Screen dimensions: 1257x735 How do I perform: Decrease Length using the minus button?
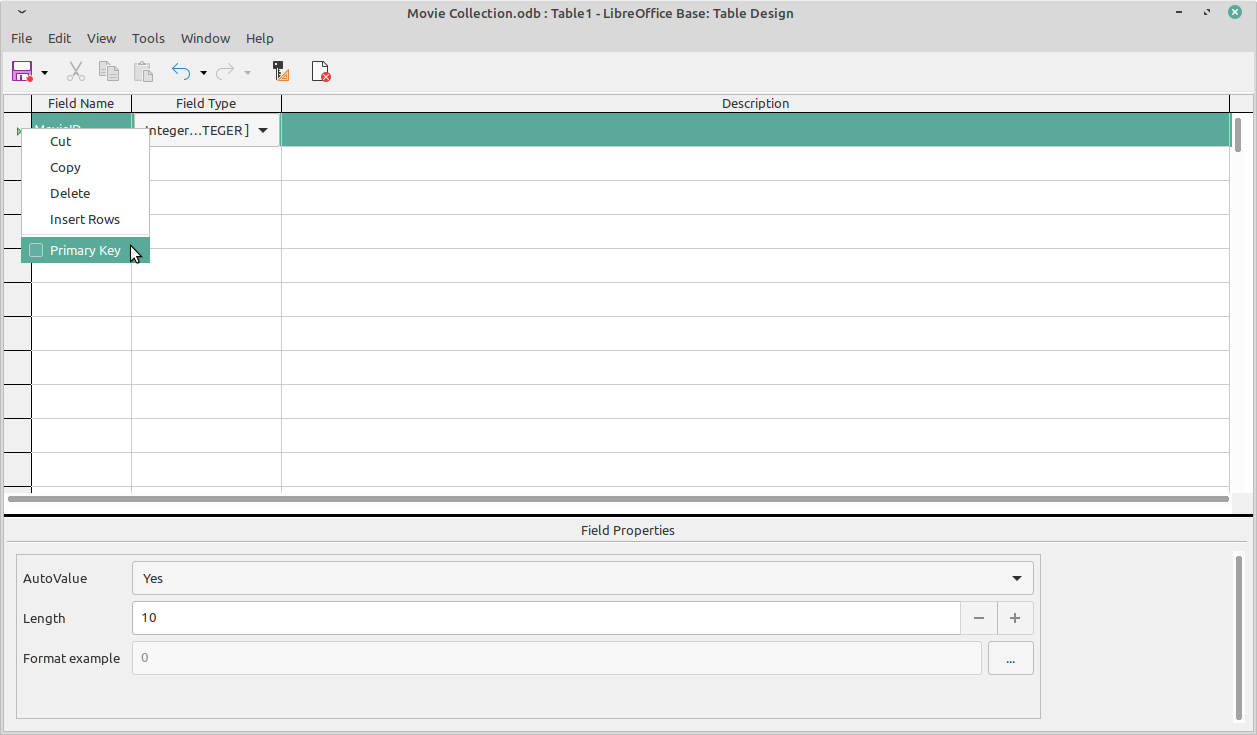(x=978, y=618)
